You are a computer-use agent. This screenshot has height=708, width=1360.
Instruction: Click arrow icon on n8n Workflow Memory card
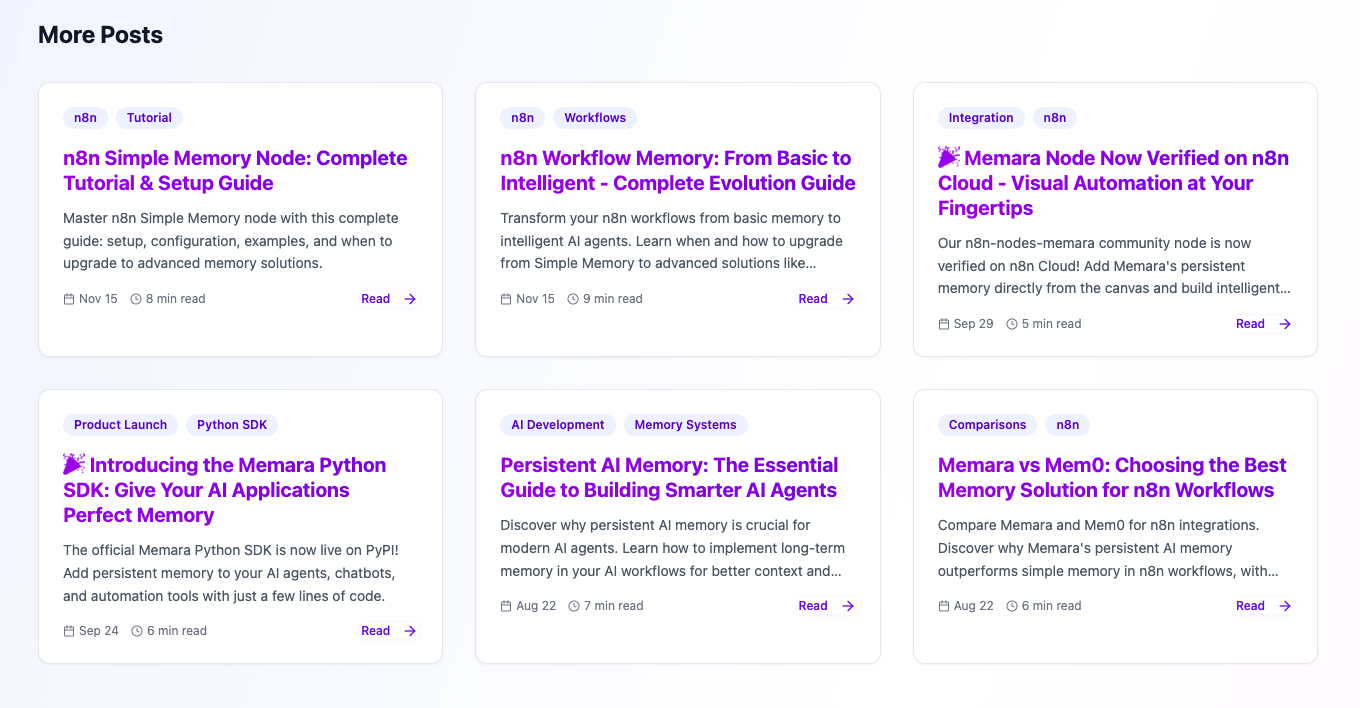tap(848, 299)
